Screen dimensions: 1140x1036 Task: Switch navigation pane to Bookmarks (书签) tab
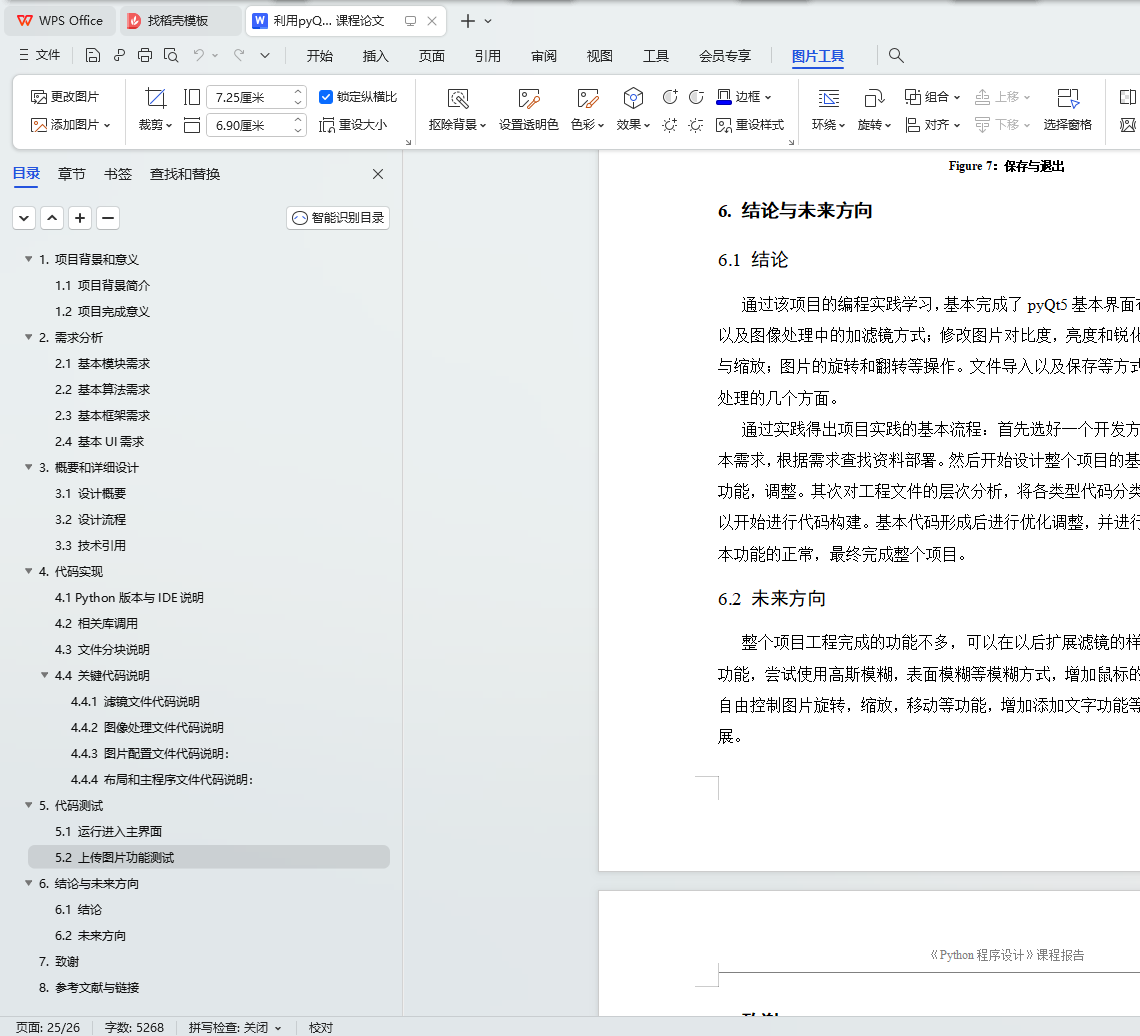[118, 174]
